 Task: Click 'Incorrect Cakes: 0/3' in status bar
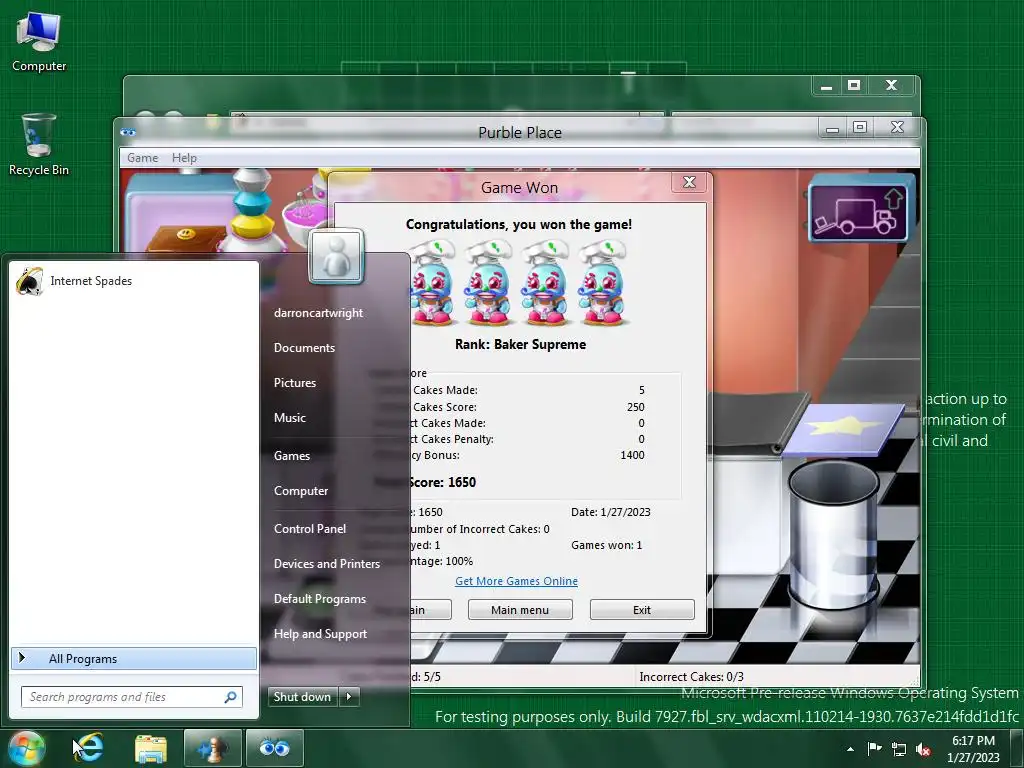pyautogui.click(x=692, y=677)
